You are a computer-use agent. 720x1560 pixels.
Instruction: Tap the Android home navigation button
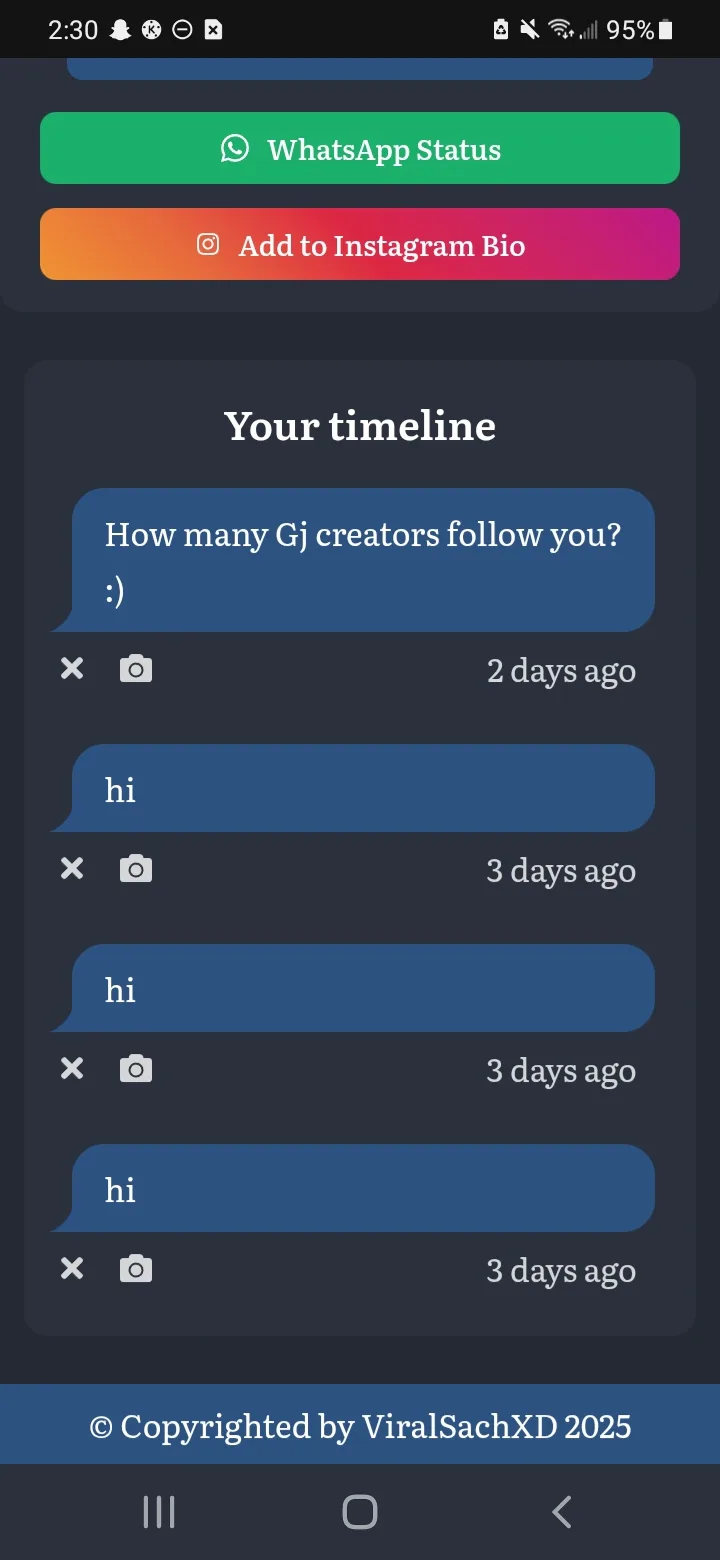(360, 1512)
